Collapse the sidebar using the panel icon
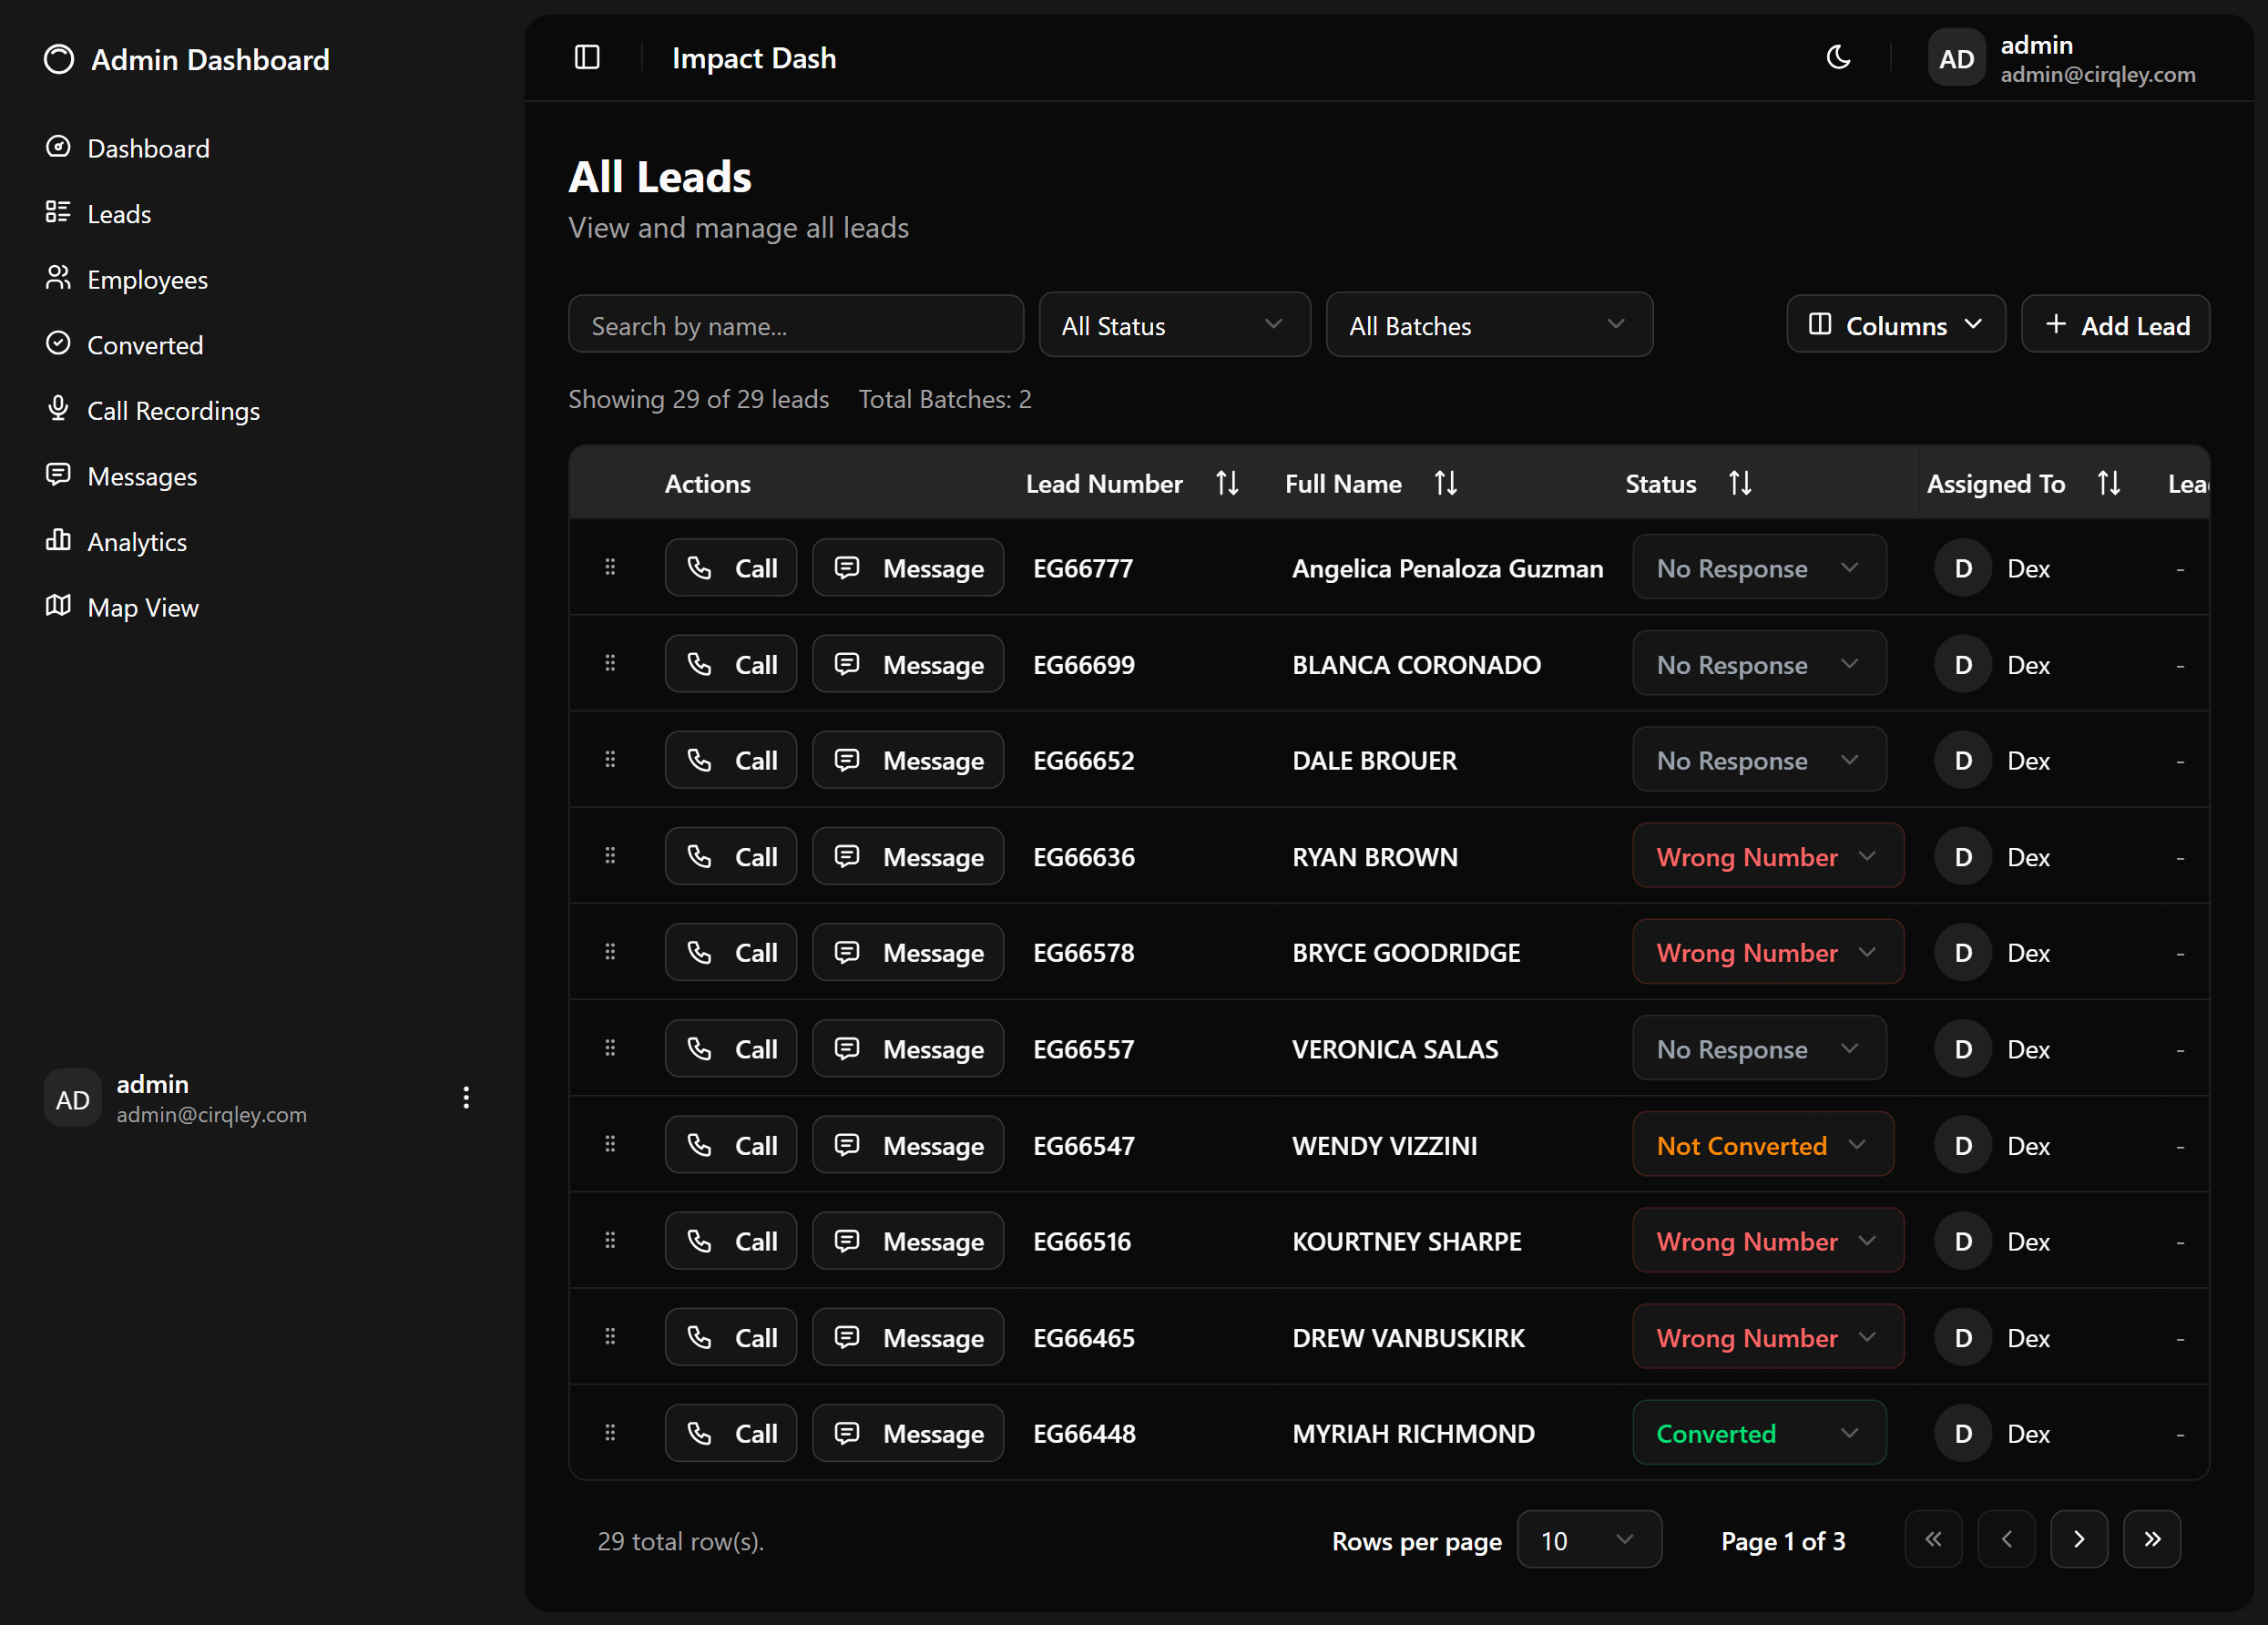 (586, 57)
